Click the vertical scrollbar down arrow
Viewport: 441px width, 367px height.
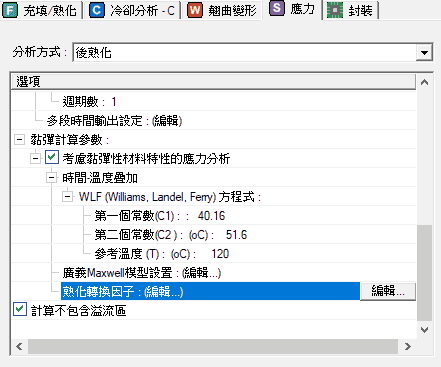tap(424, 330)
